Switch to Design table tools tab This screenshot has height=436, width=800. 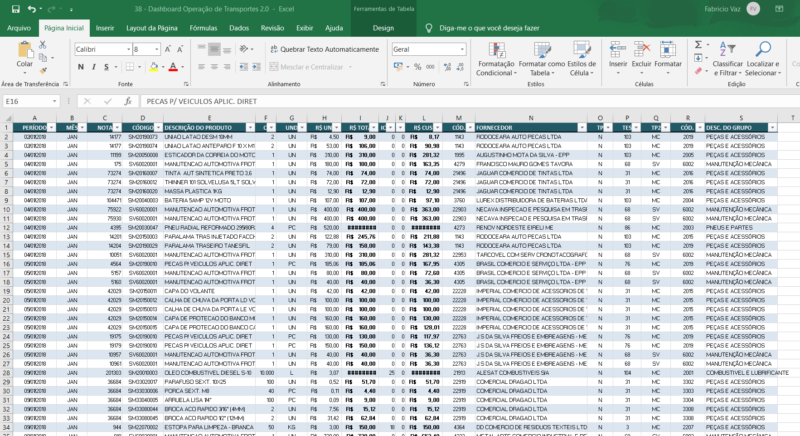click(383, 28)
